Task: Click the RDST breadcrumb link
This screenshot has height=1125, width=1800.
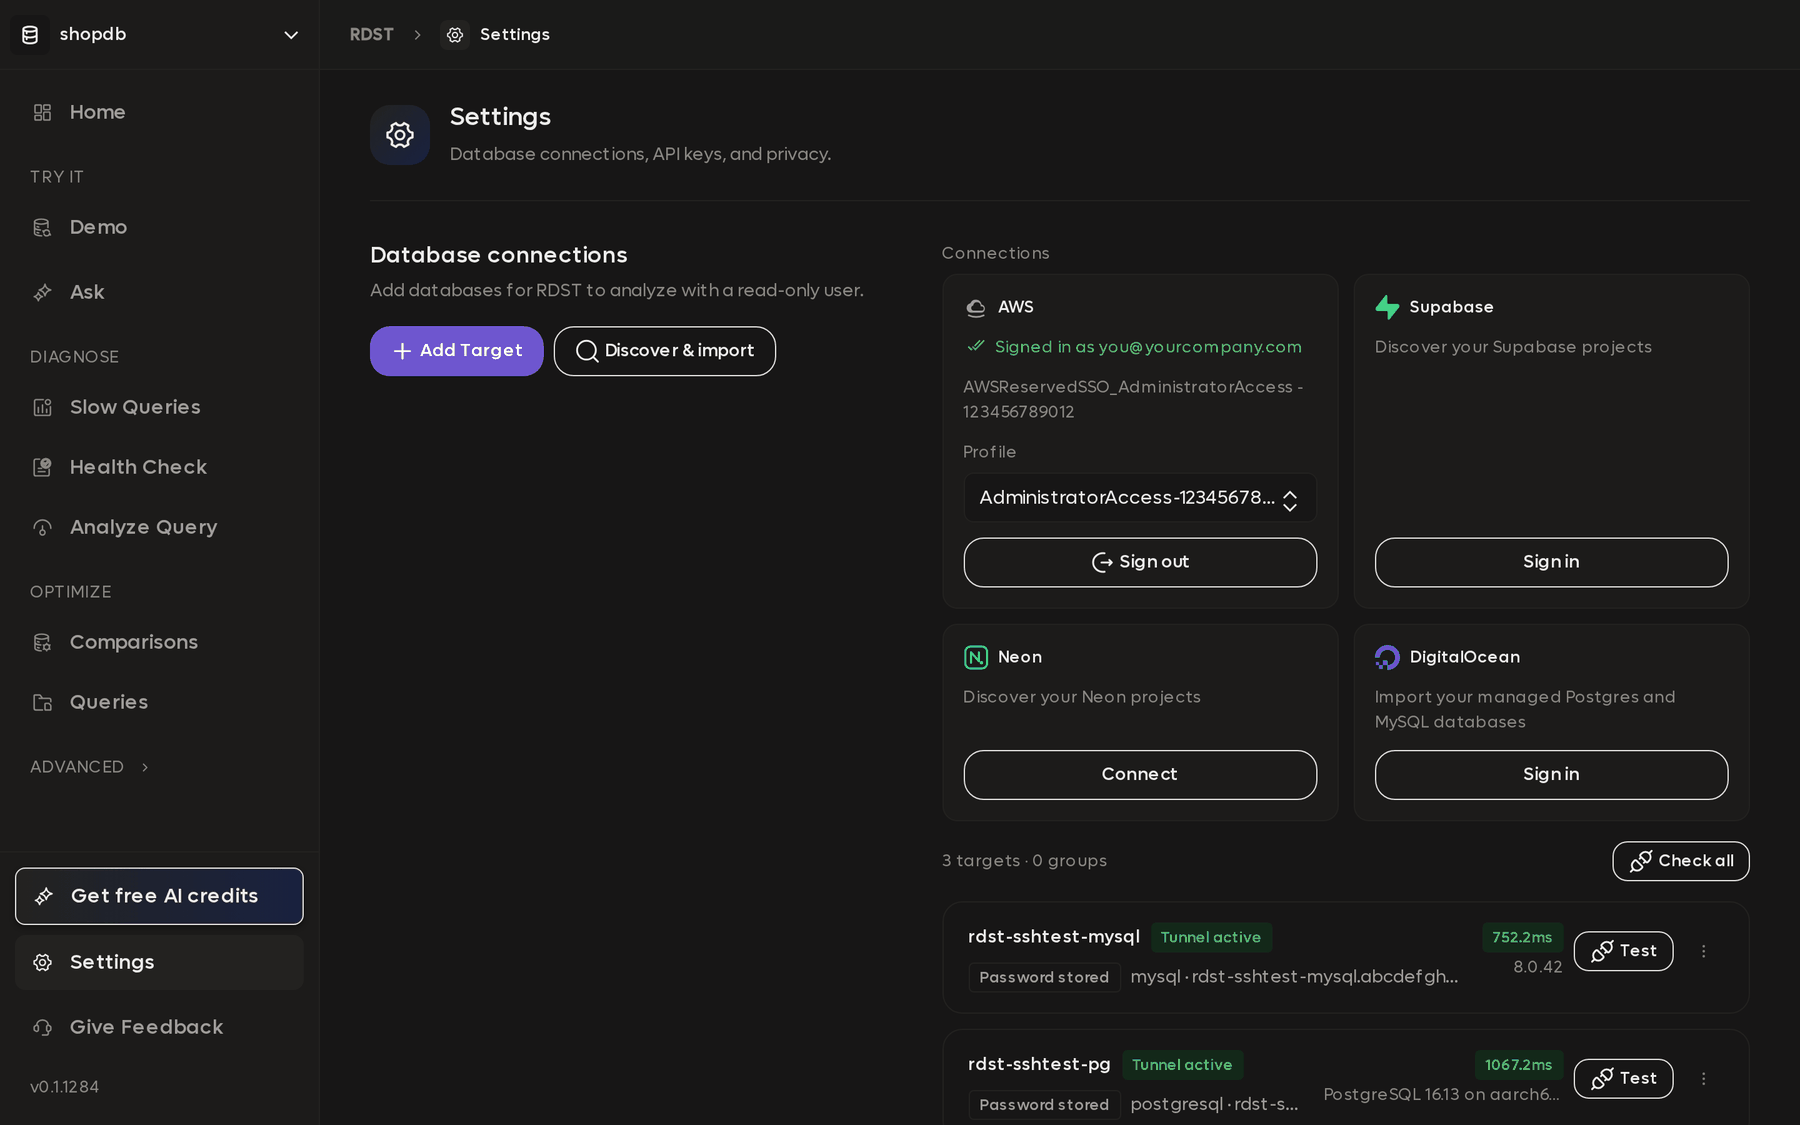Action: pyautogui.click(x=371, y=35)
